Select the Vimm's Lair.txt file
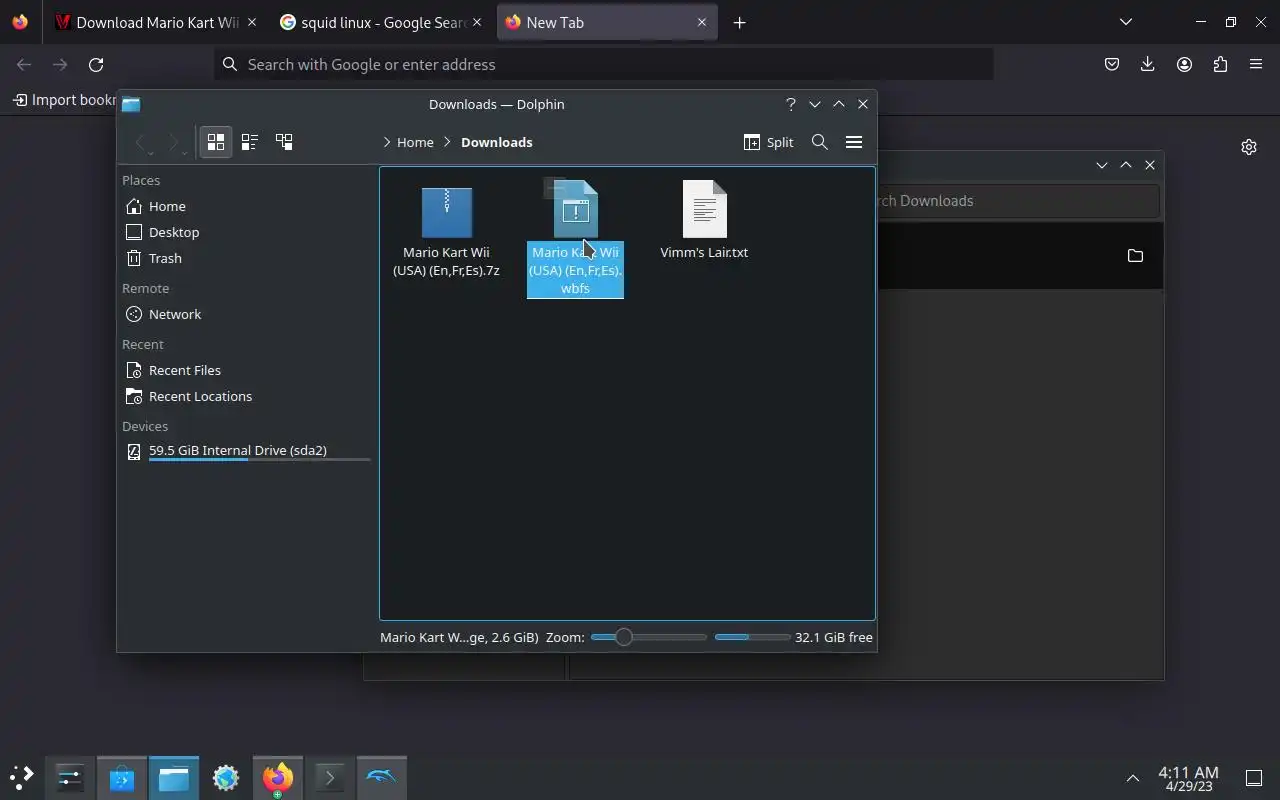This screenshot has width=1280, height=800. [x=704, y=221]
